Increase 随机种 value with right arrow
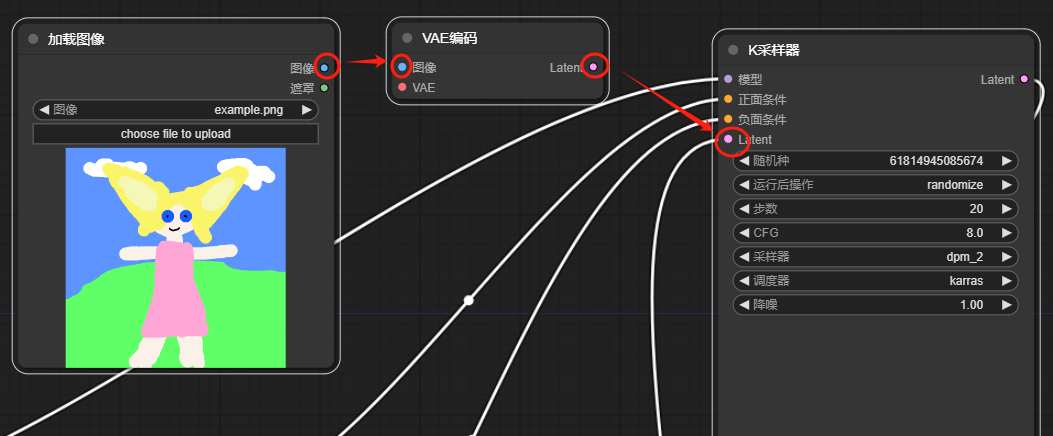This screenshot has width=1053, height=436. [1007, 161]
